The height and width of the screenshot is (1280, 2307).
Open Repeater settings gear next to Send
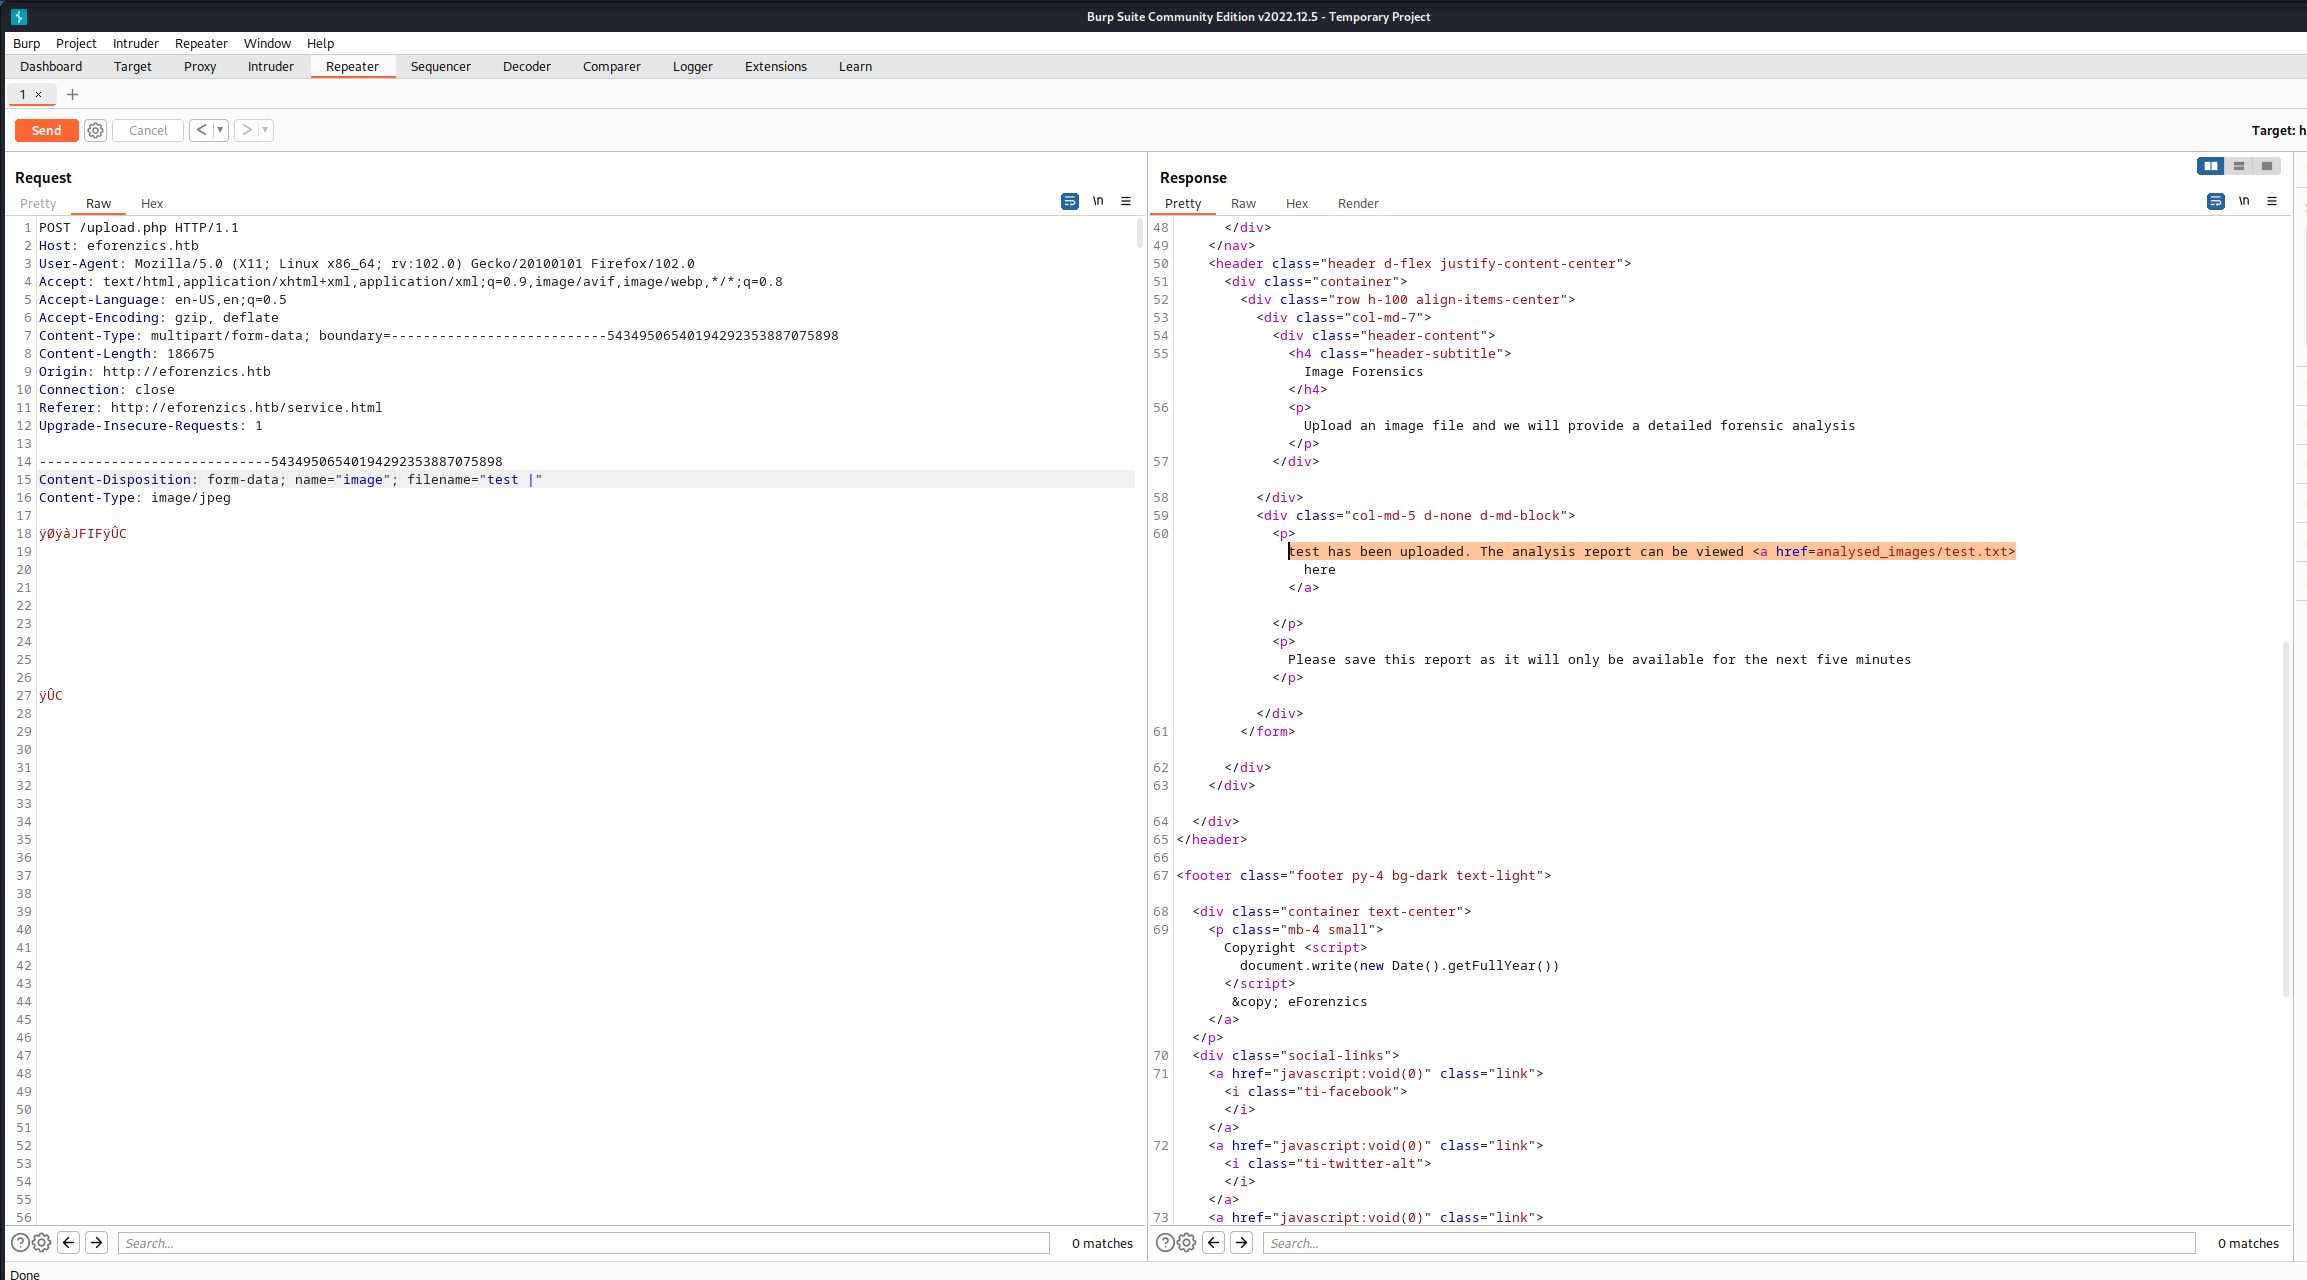95,130
